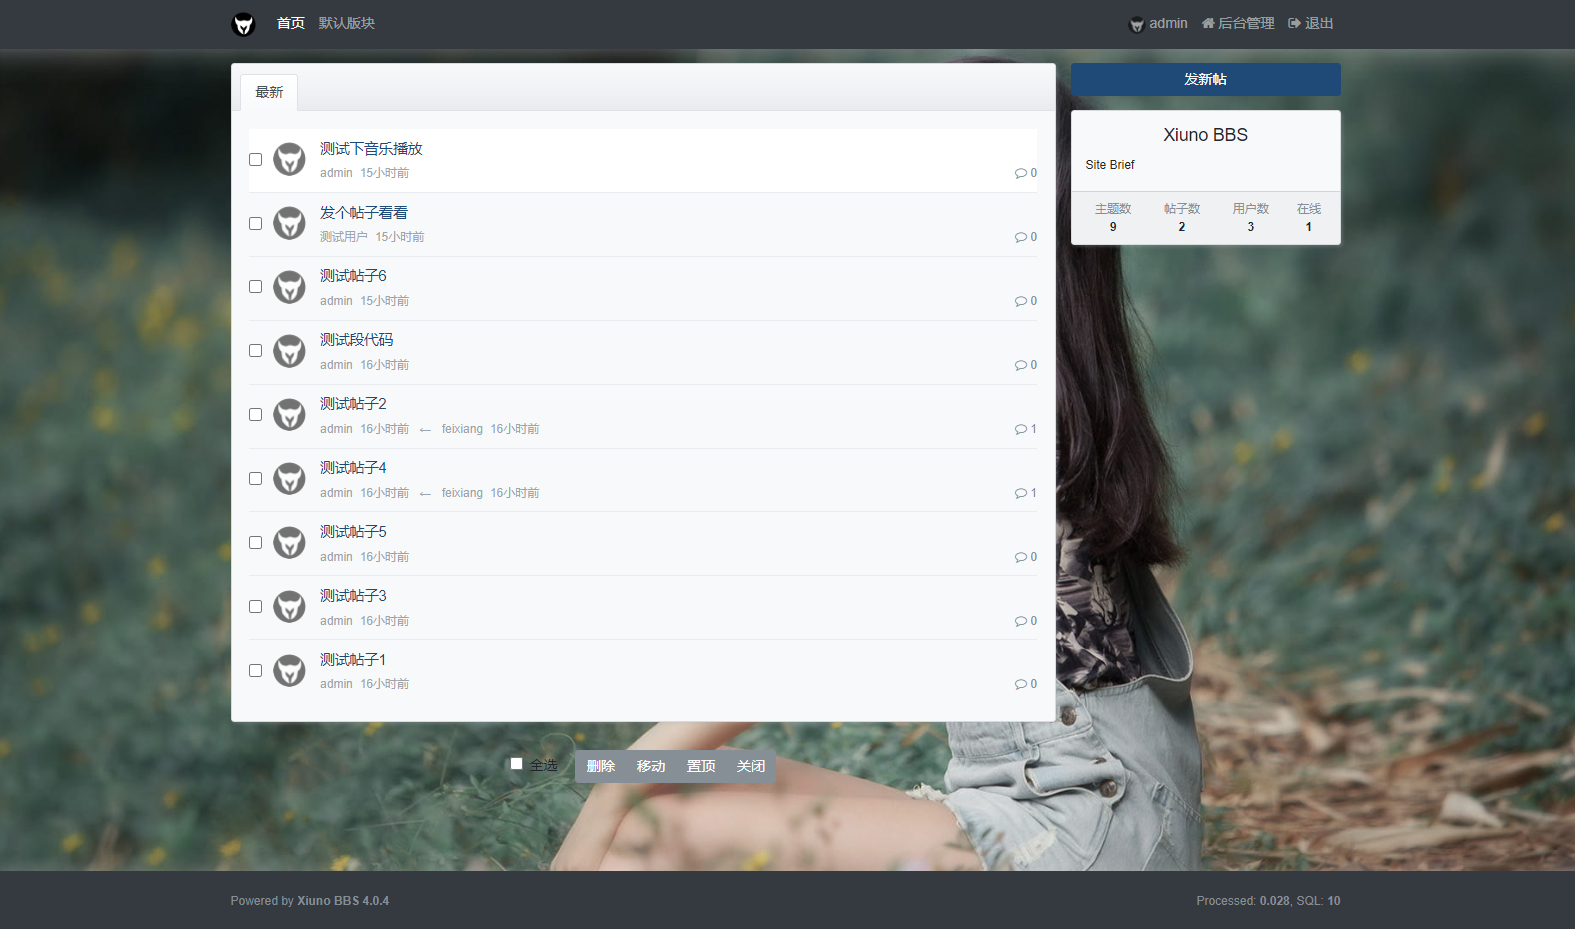
Task: Click the 移动 move button
Action: 651,766
